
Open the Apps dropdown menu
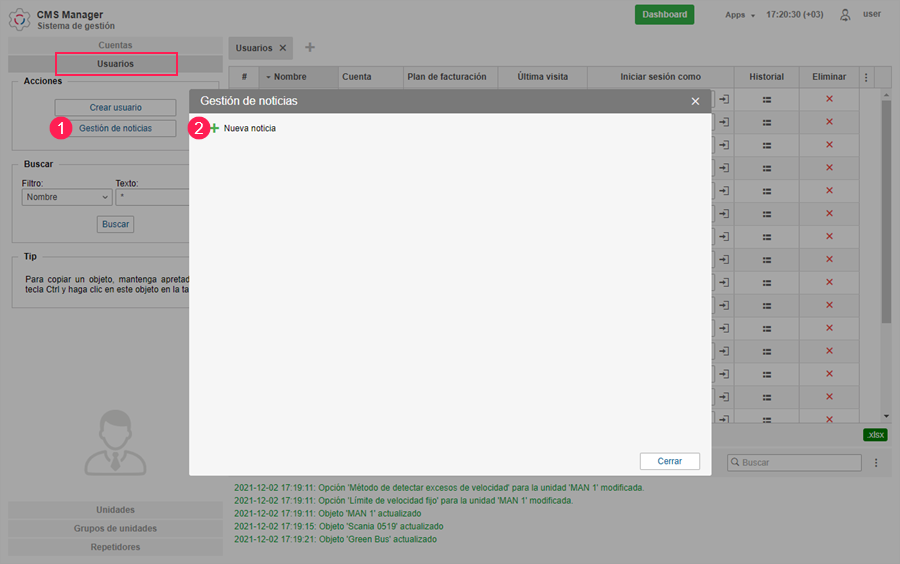(x=739, y=15)
